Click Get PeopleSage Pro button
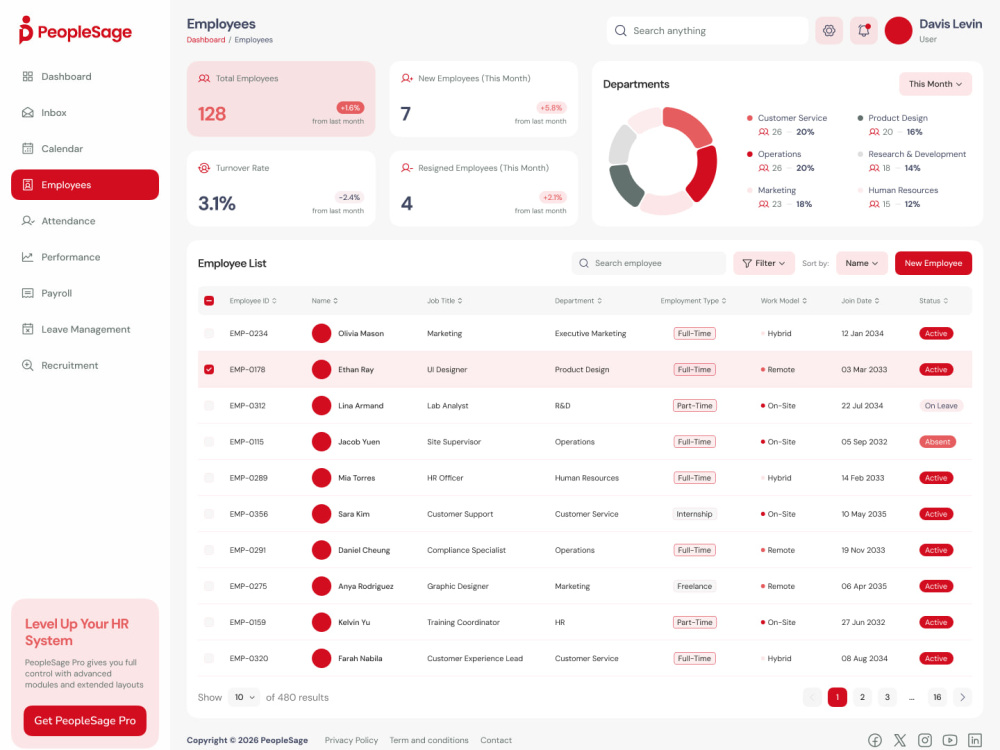Image resolution: width=1000 pixels, height=750 pixels. (85, 721)
